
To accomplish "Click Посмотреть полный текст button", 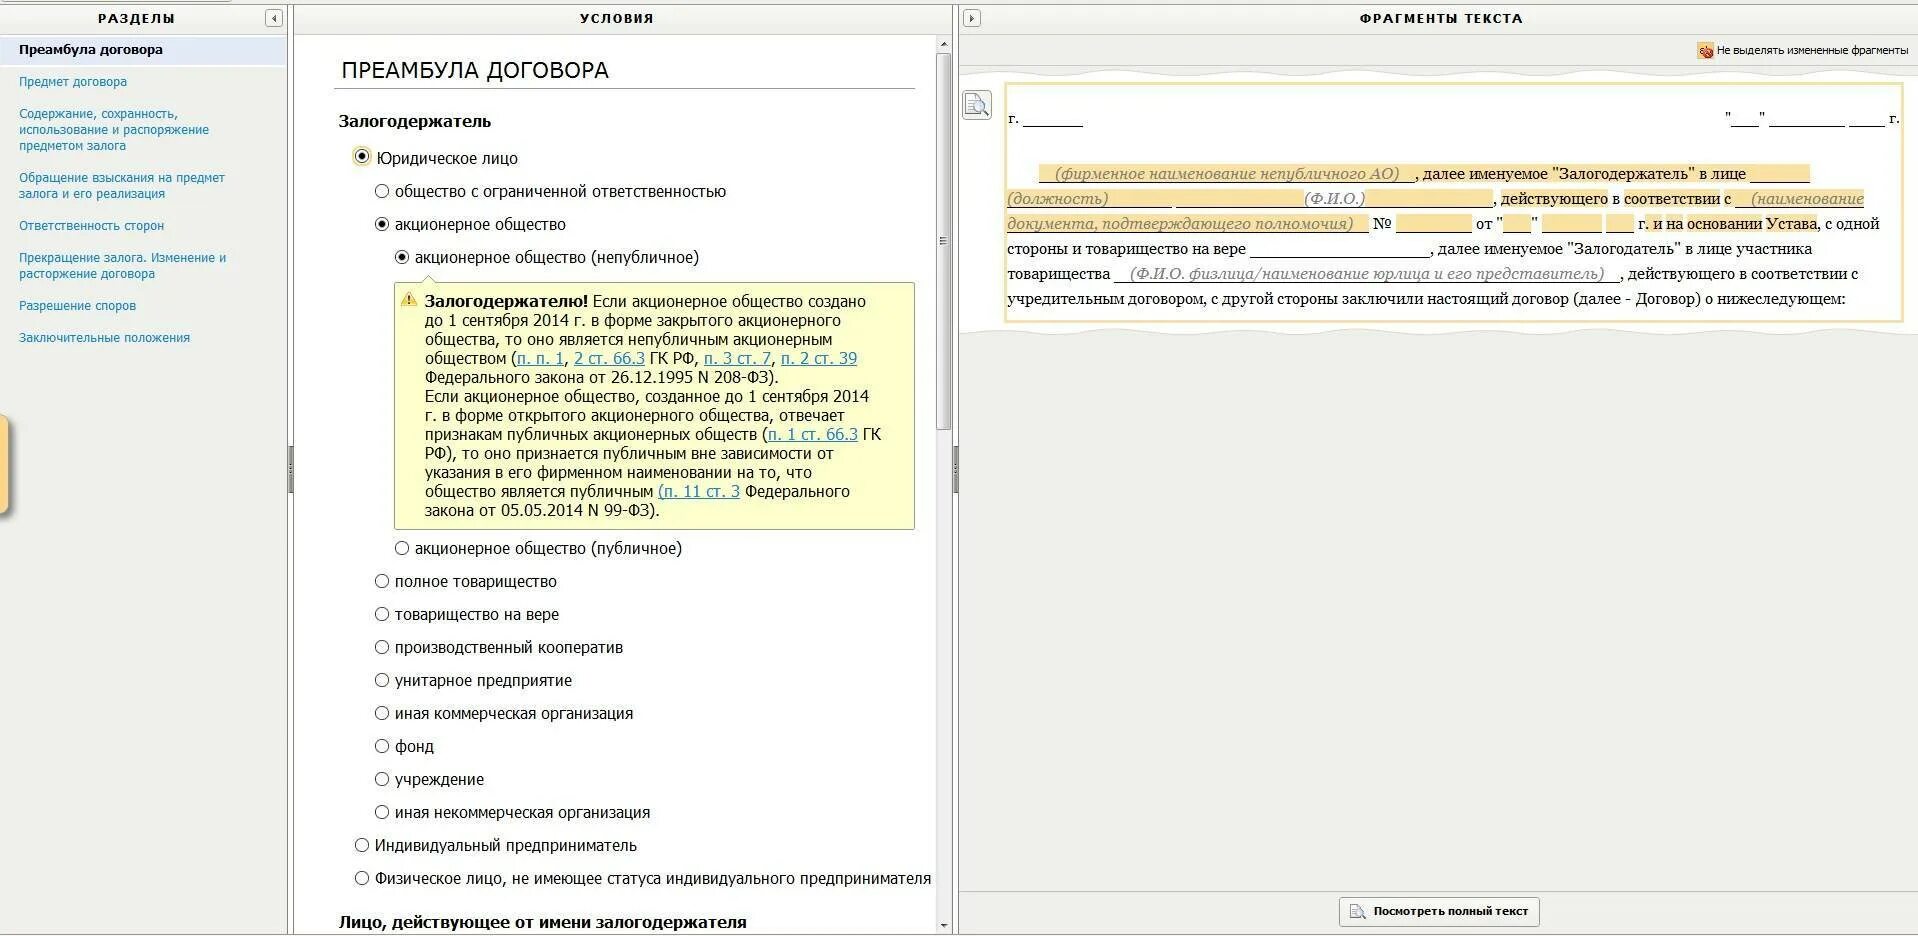I will tap(1439, 911).
